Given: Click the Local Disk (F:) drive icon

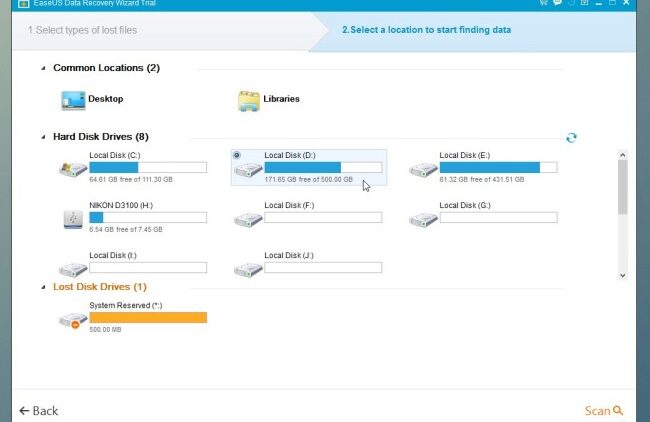Looking at the screenshot, I should 248,218.
